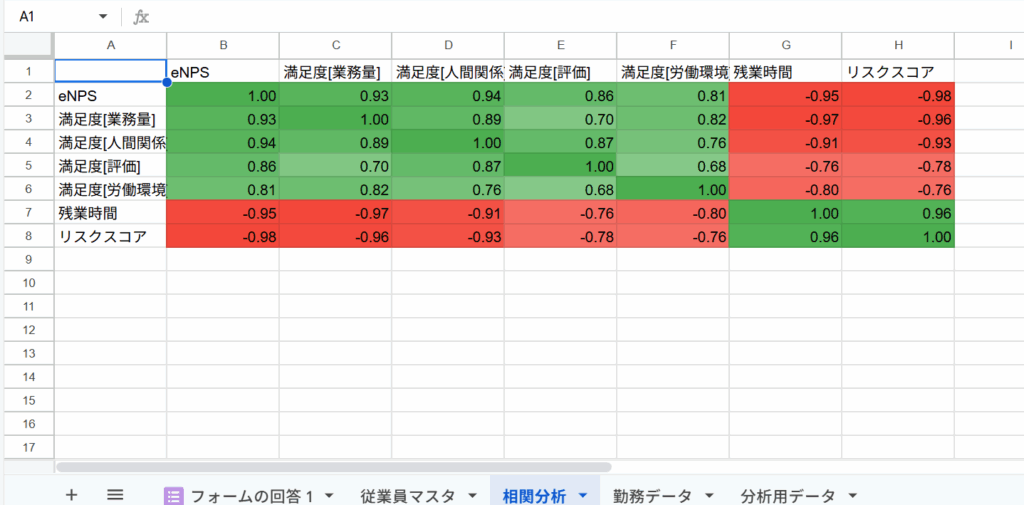
Task: Select the 相関分析 sheet tab
Action: click(534, 496)
